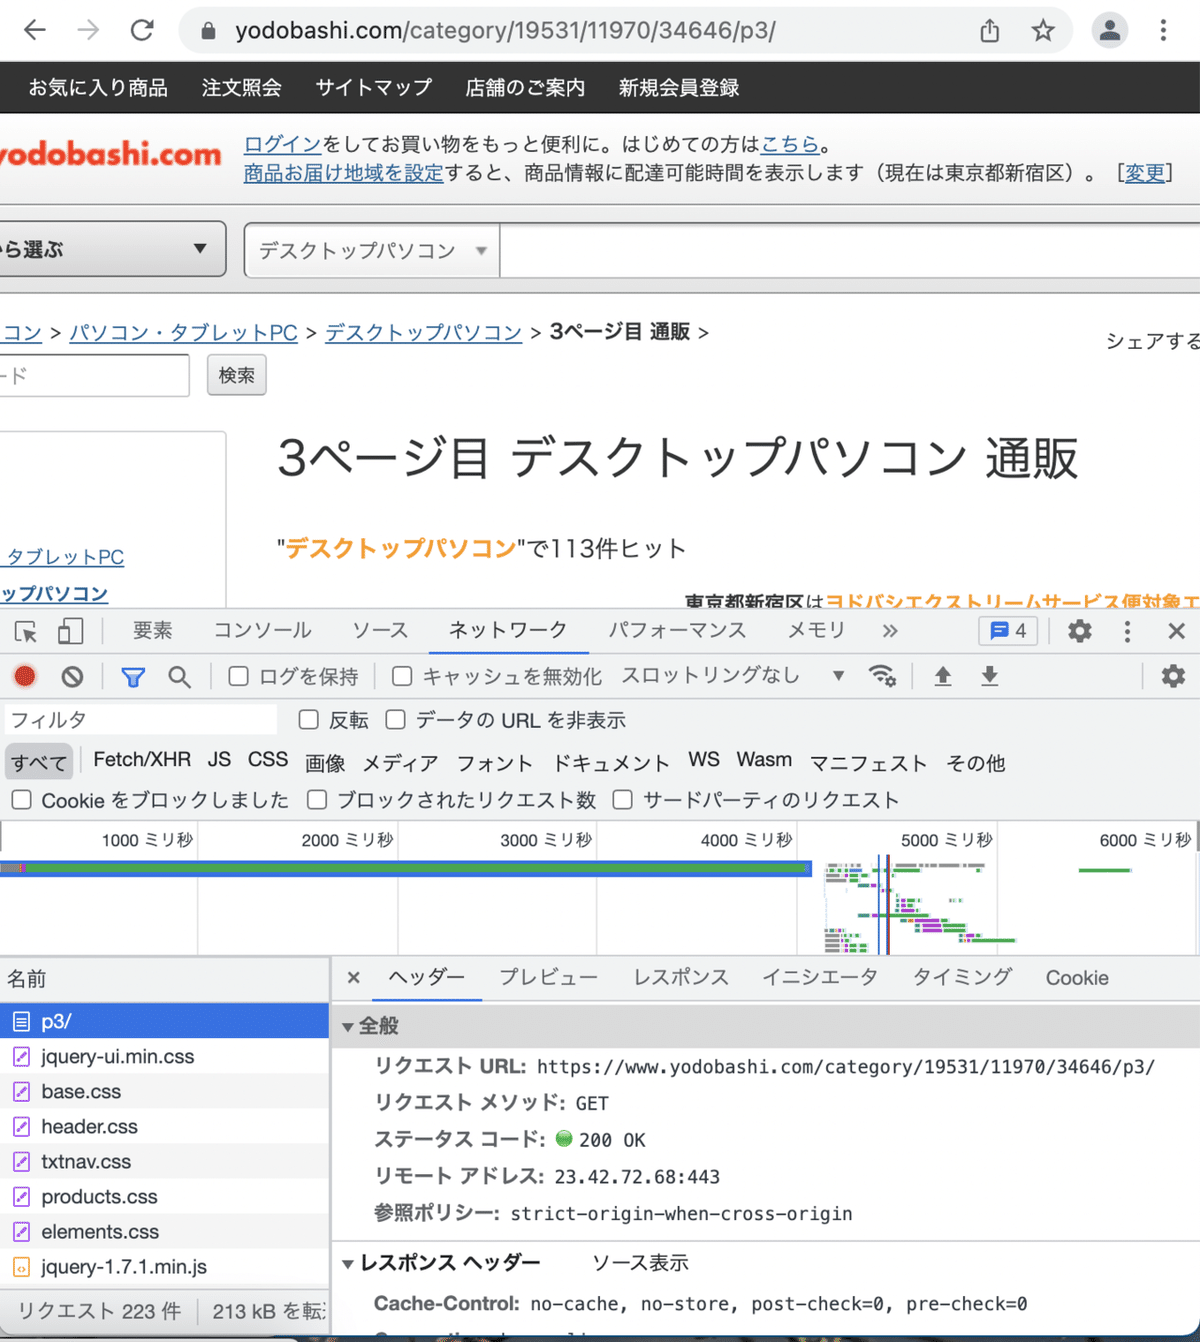Click the browser back arrow
The image size is (1200, 1342).
35,30
